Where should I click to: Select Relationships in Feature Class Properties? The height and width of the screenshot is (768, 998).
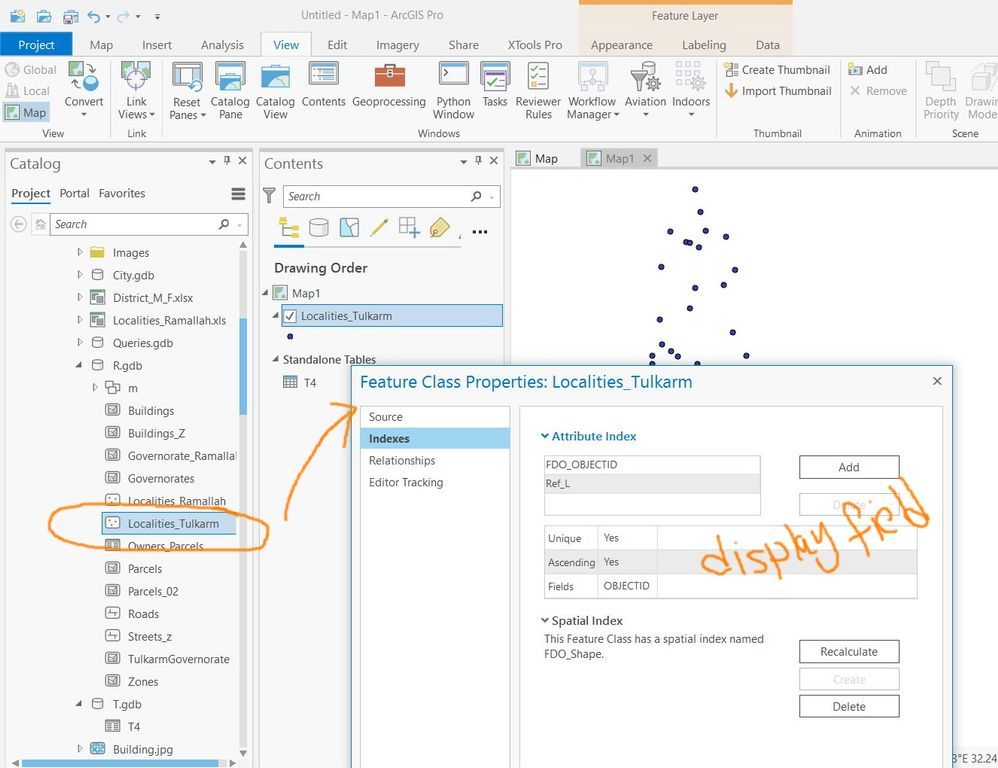tap(402, 461)
